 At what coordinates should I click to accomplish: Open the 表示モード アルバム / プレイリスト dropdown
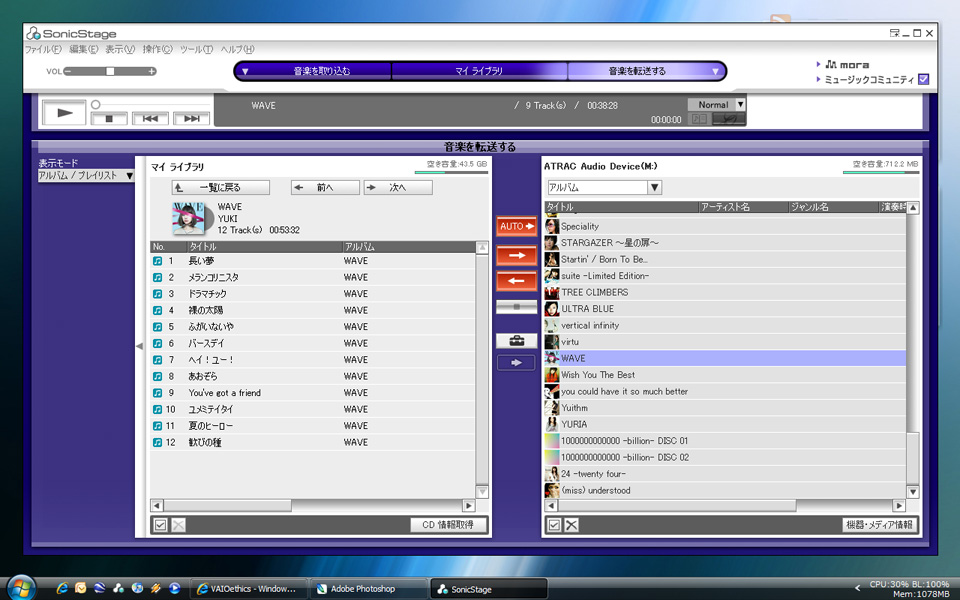86,176
